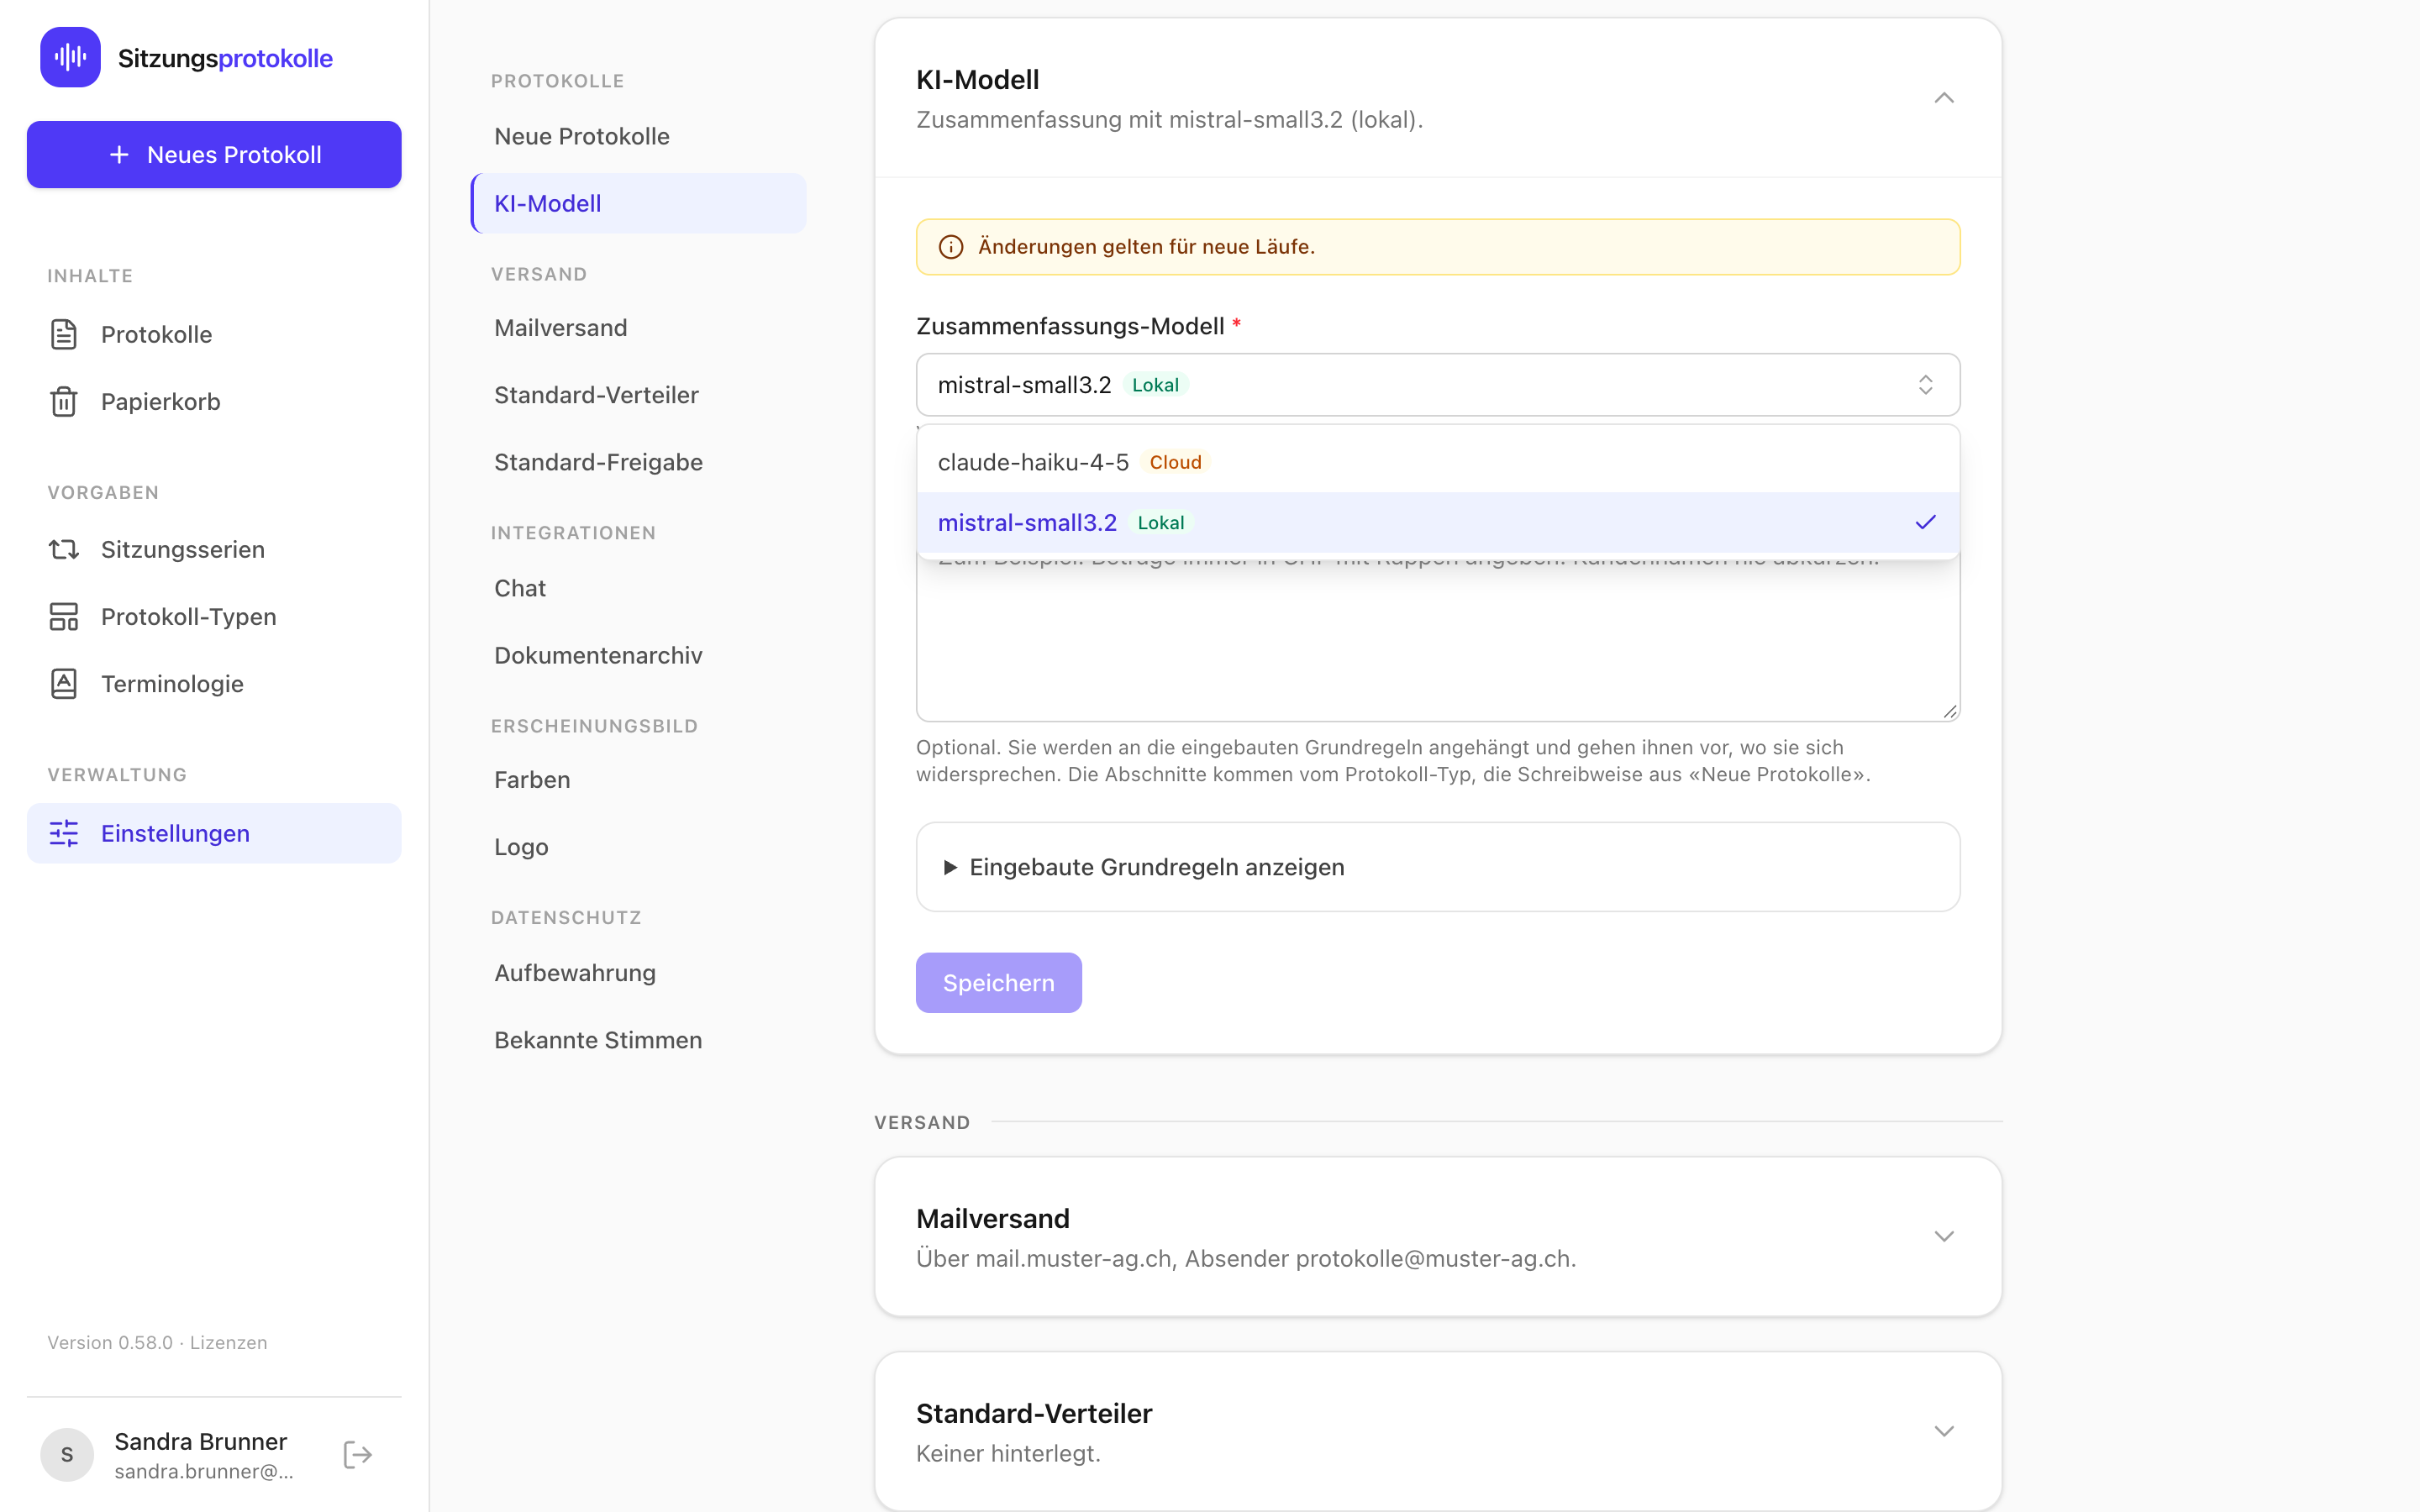Viewport: 2420px width, 1512px height.
Task: Click the S user avatar
Action: [x=67, y=1454]
